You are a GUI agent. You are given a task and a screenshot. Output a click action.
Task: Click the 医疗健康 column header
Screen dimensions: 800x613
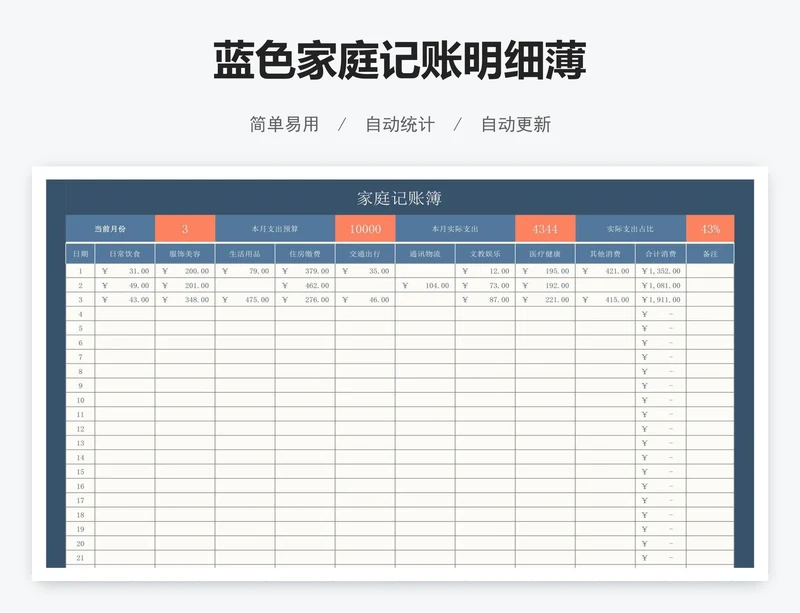(x=545, y=254)
